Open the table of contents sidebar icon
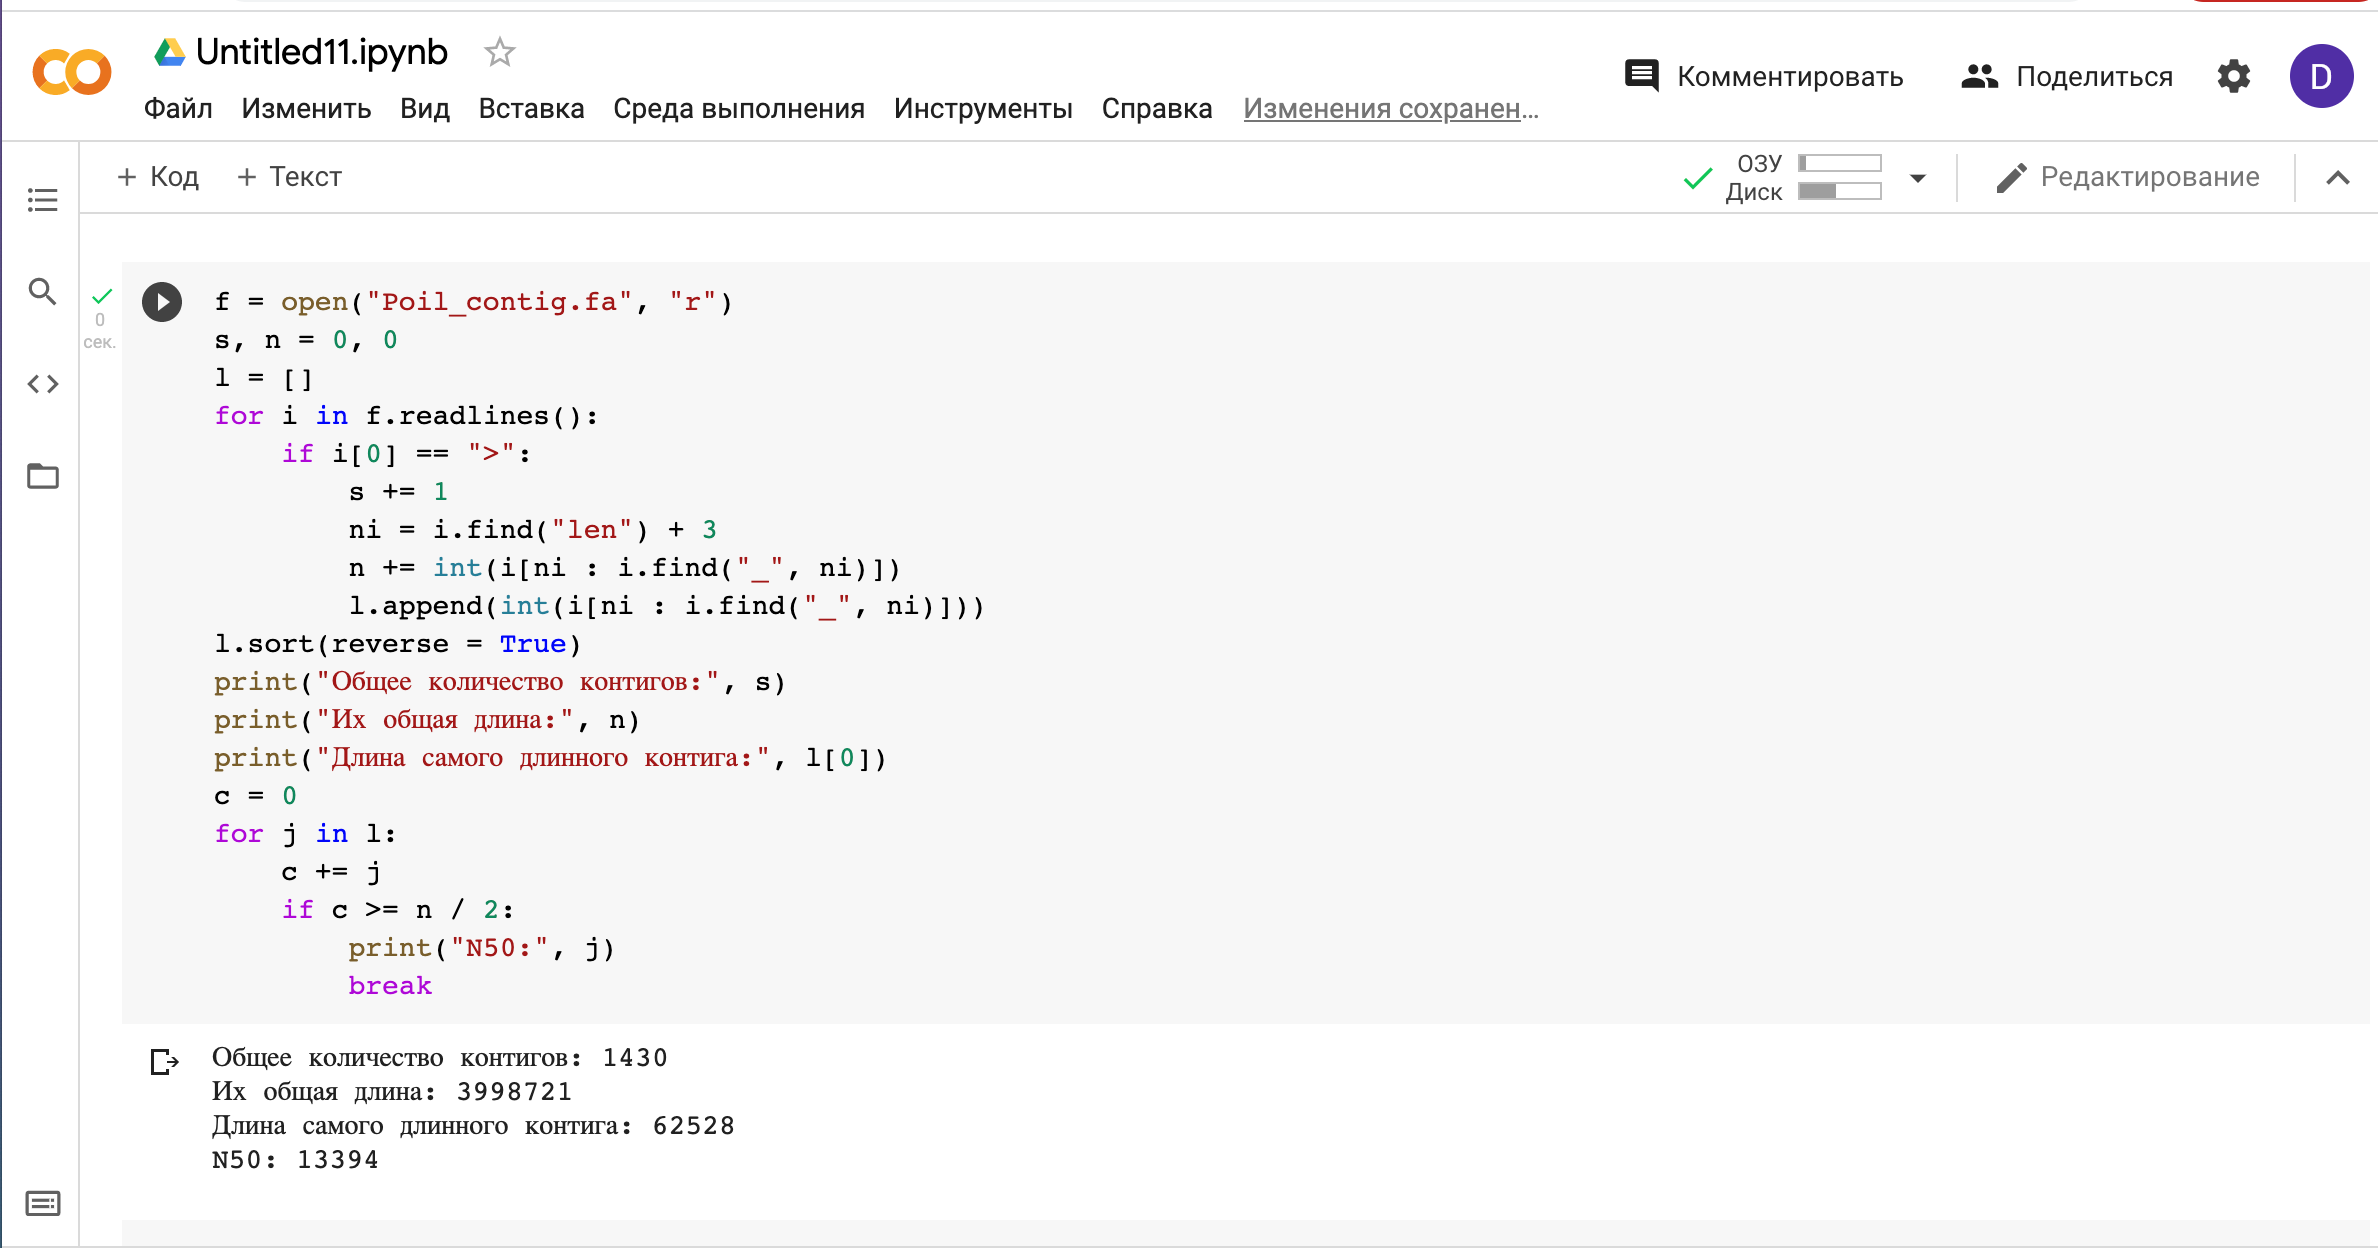 click(42, 200)
